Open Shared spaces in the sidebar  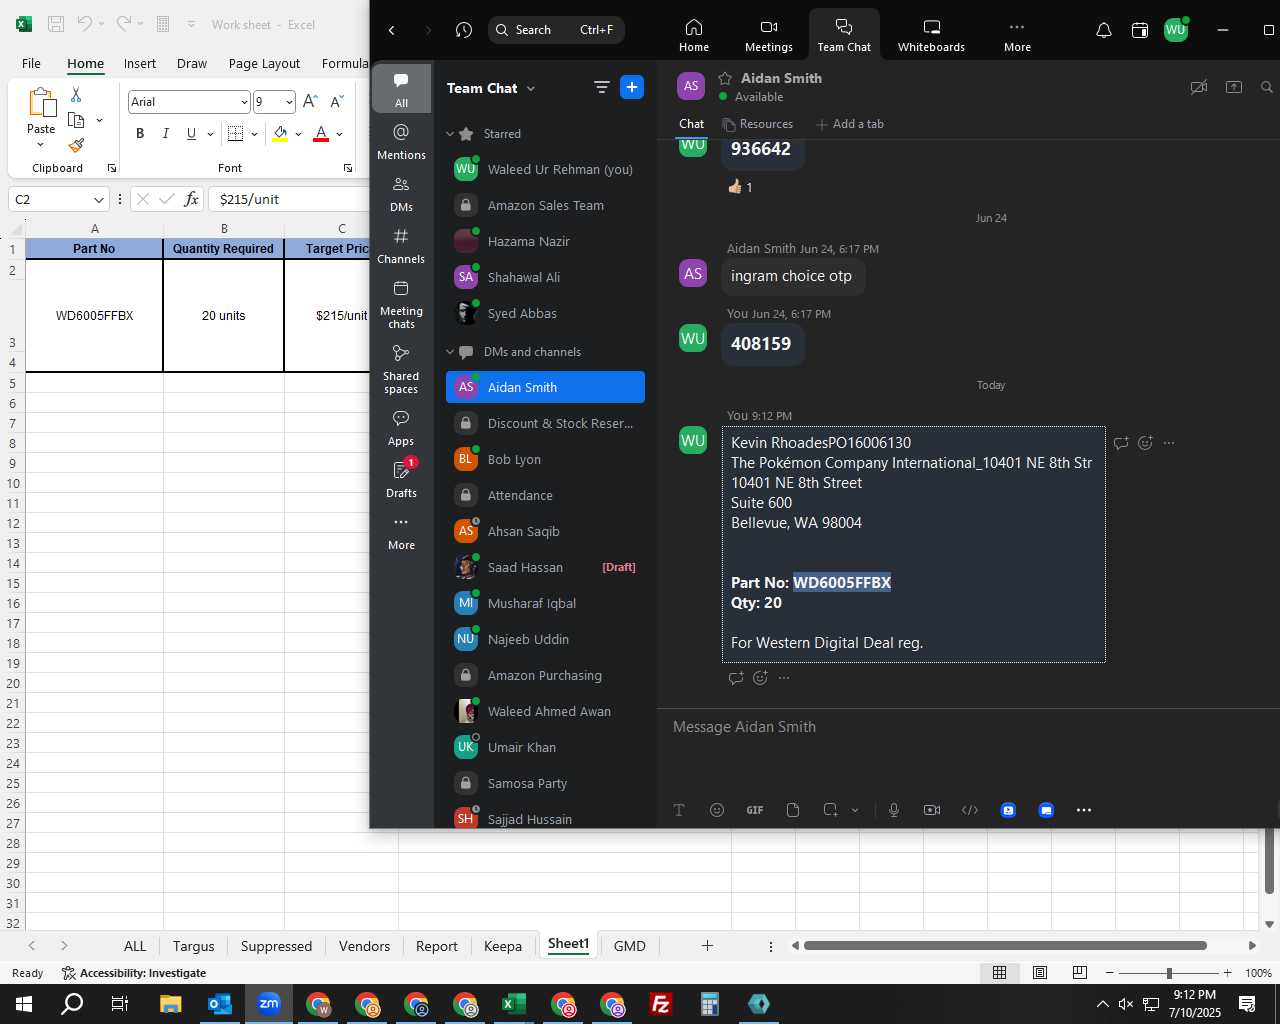(401, 369)
